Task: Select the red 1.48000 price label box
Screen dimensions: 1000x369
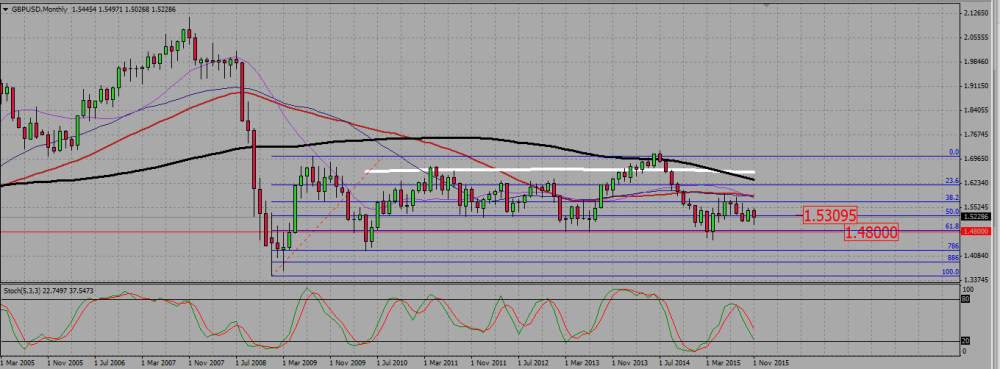Action: [872, 233]
